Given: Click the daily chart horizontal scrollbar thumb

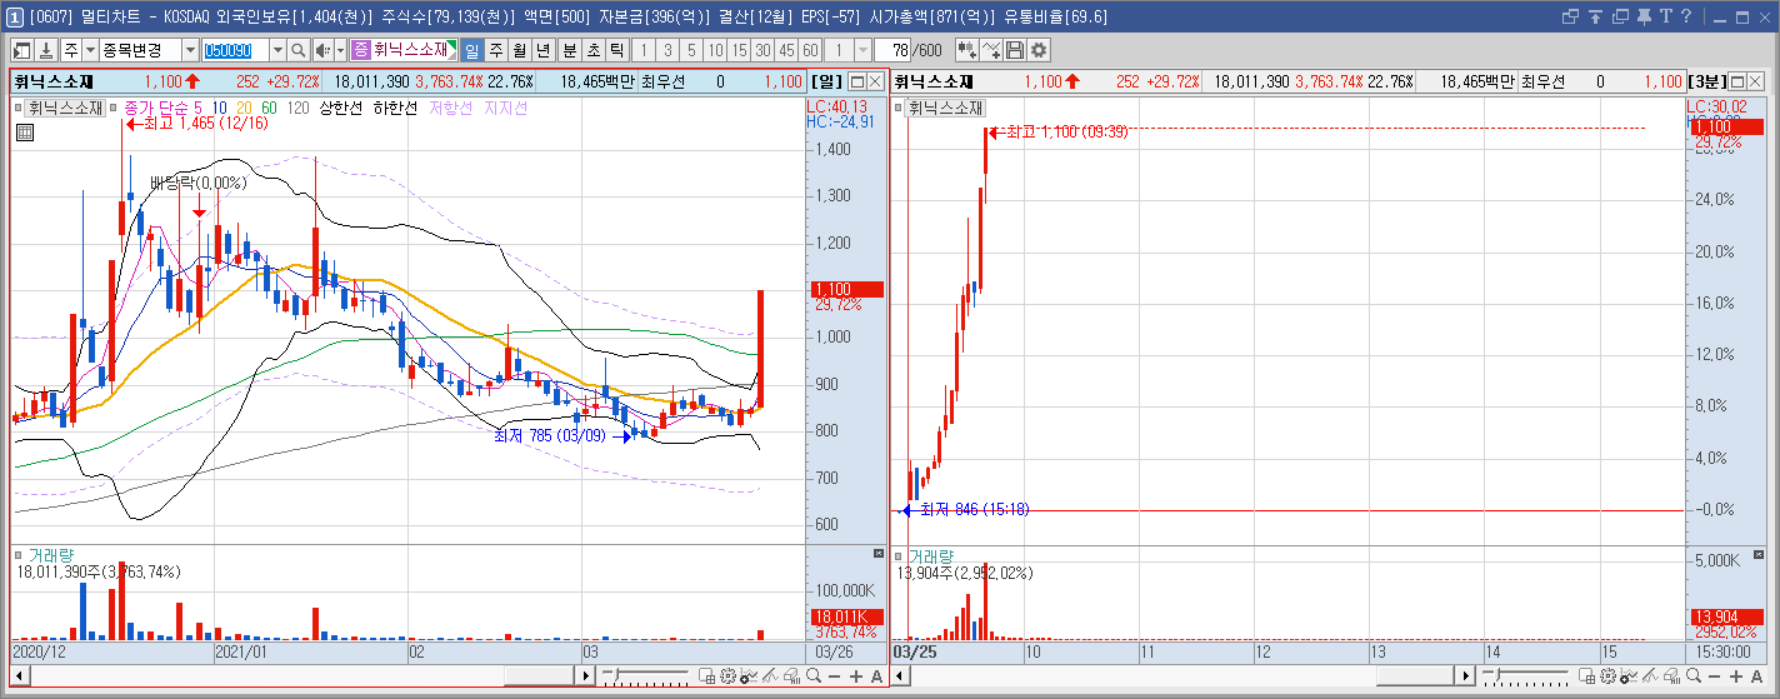Looking at the screenshot, I should pyautogui.click(x=538, y=677).
